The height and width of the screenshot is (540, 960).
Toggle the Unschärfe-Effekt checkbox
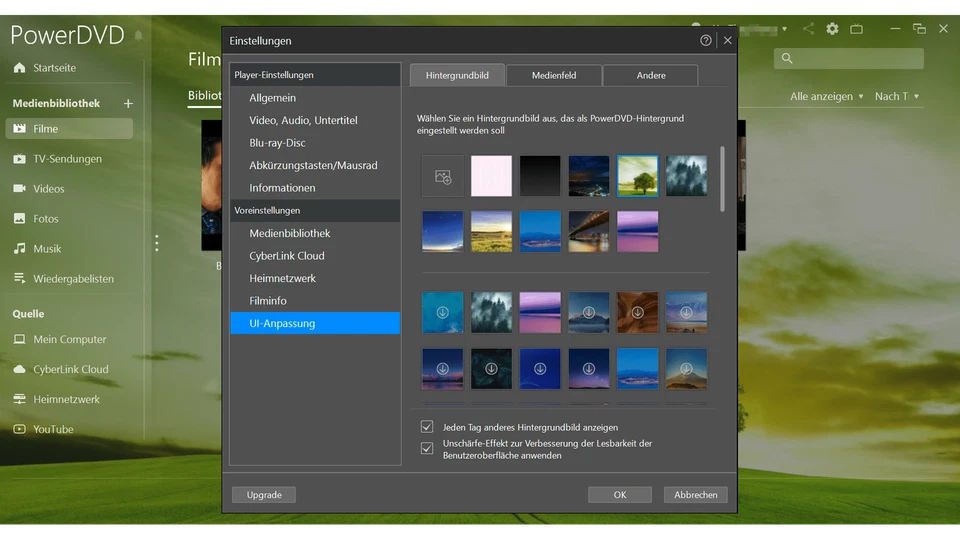(428, 448)
